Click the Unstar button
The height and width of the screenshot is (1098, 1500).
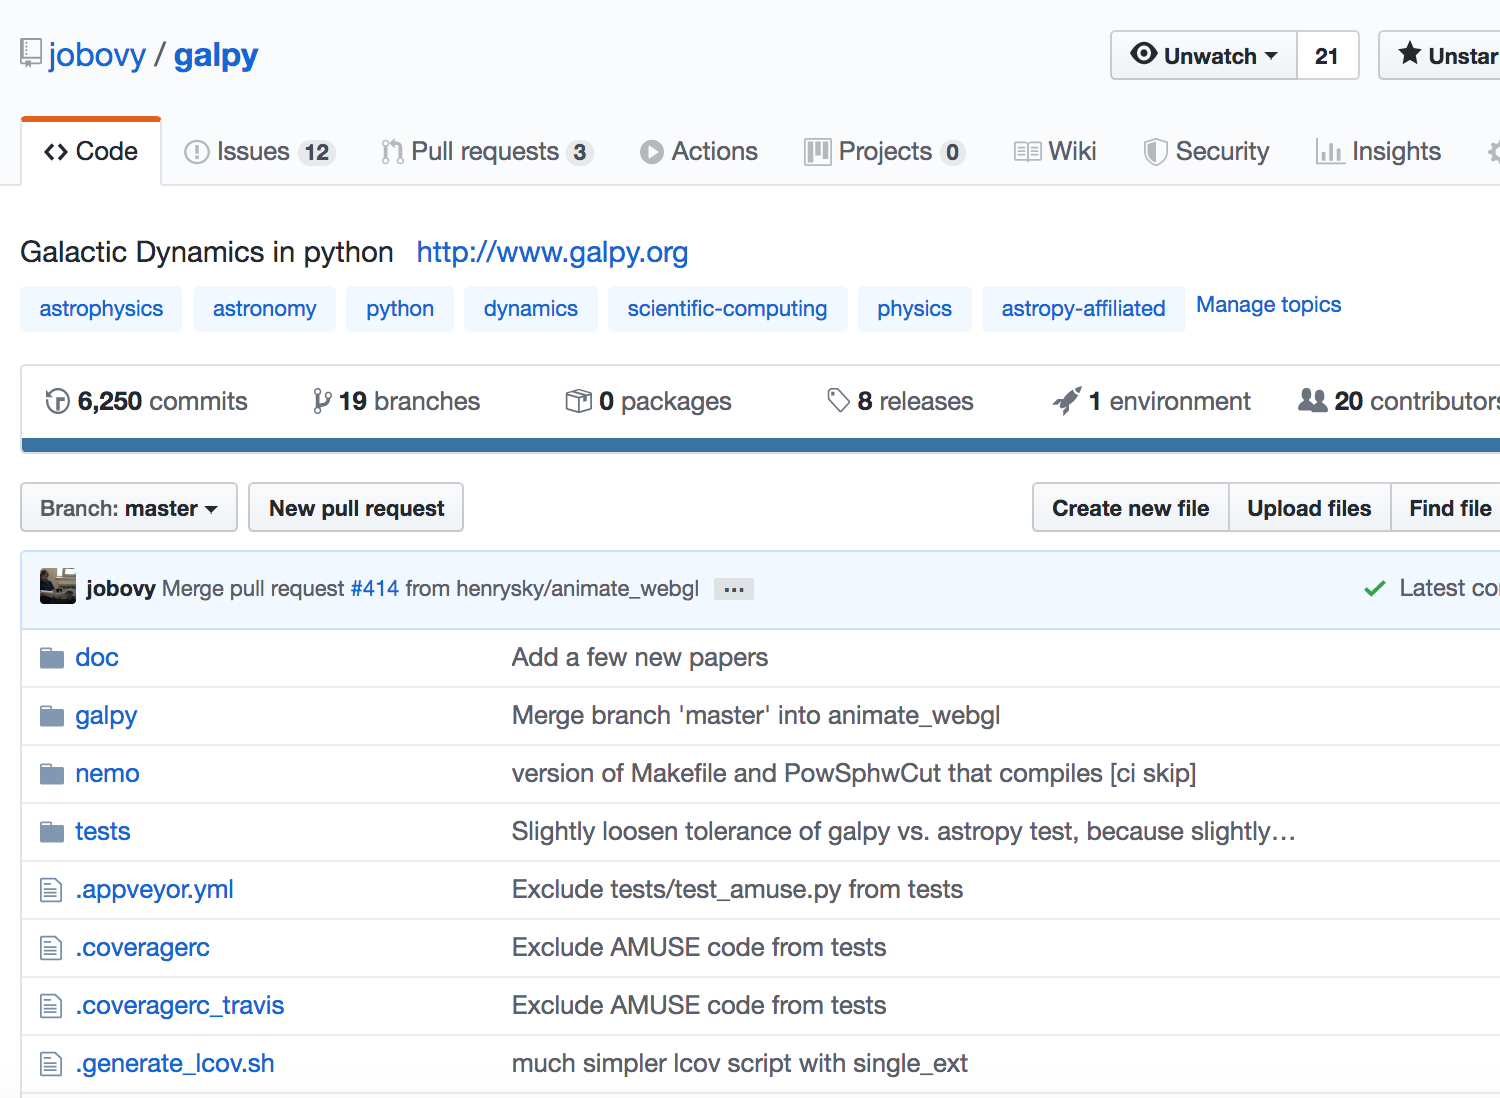(x=1440, y=55)
